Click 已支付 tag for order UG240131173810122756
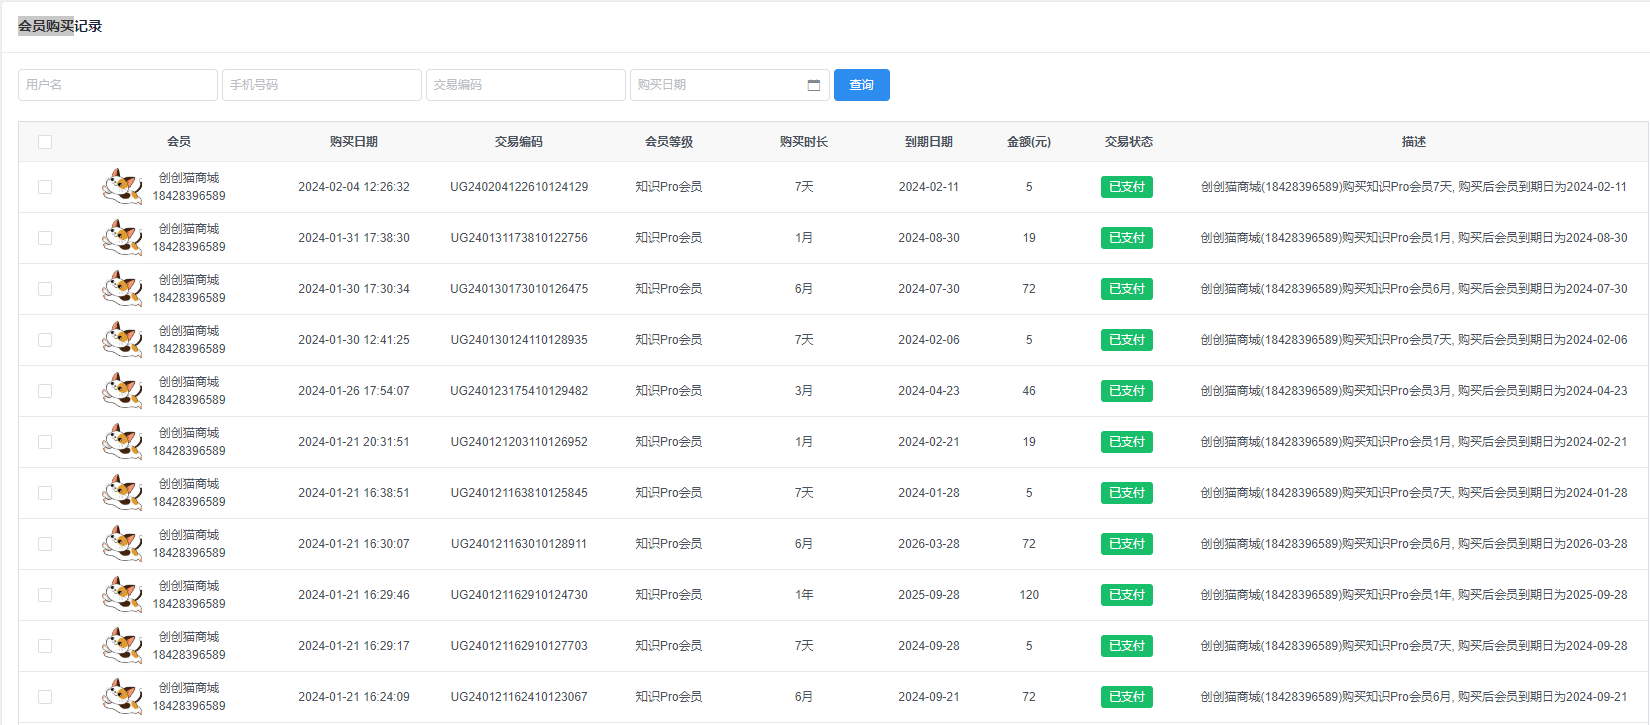 tap(1127, 238)
